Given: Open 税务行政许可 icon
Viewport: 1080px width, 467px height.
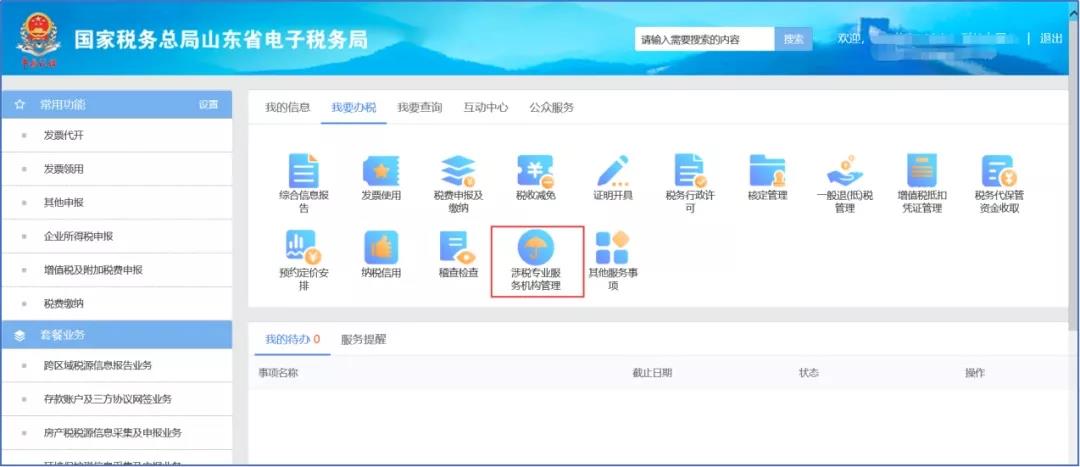Looking at the screenshot, I should coord(690,171).
